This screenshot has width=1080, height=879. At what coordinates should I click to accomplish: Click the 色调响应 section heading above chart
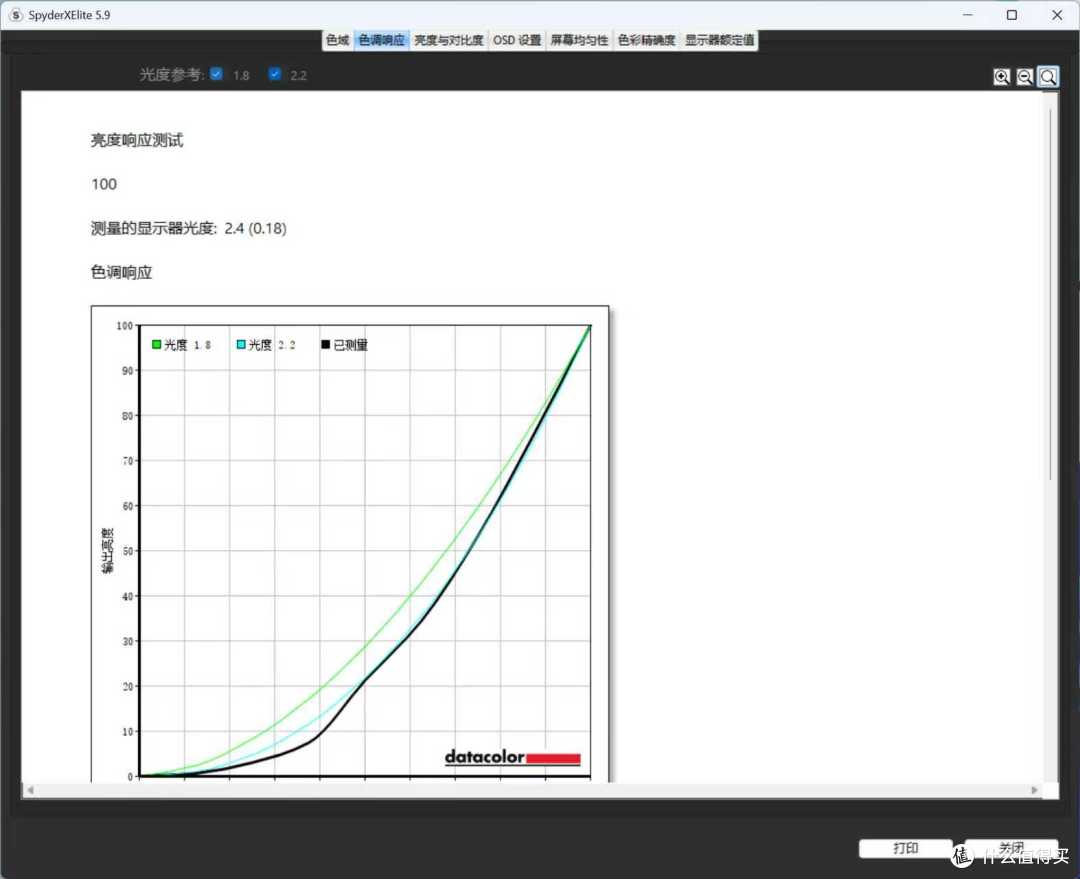point(121,273)
